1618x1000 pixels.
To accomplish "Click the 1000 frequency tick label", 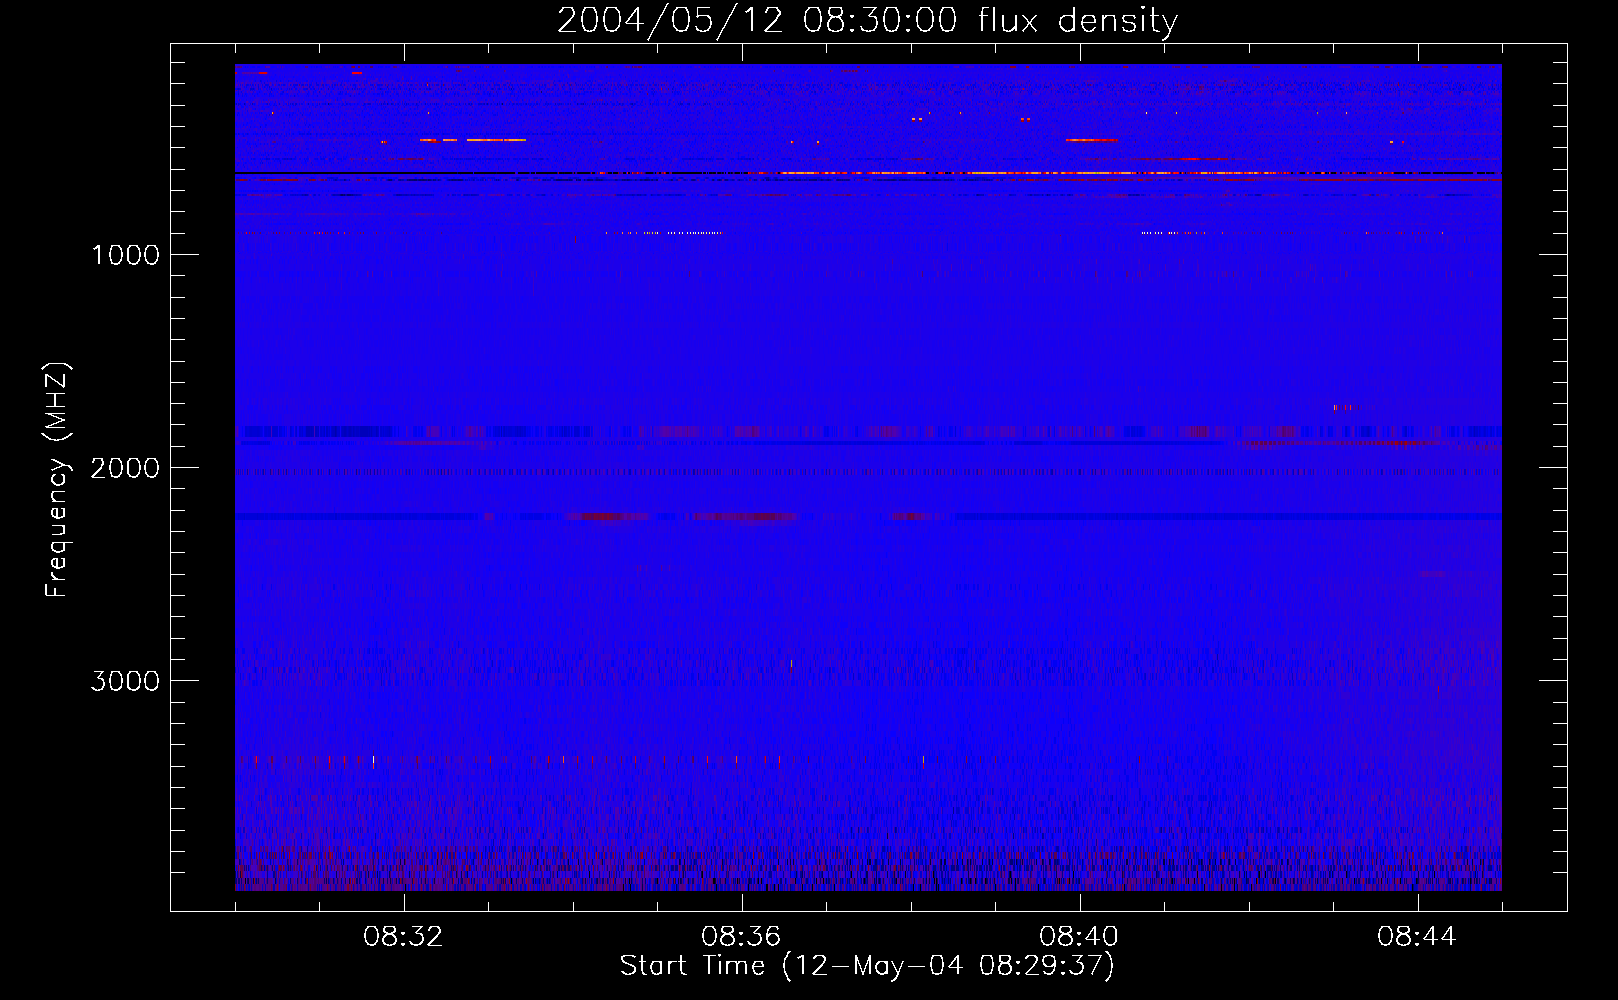I will (125, 255).
